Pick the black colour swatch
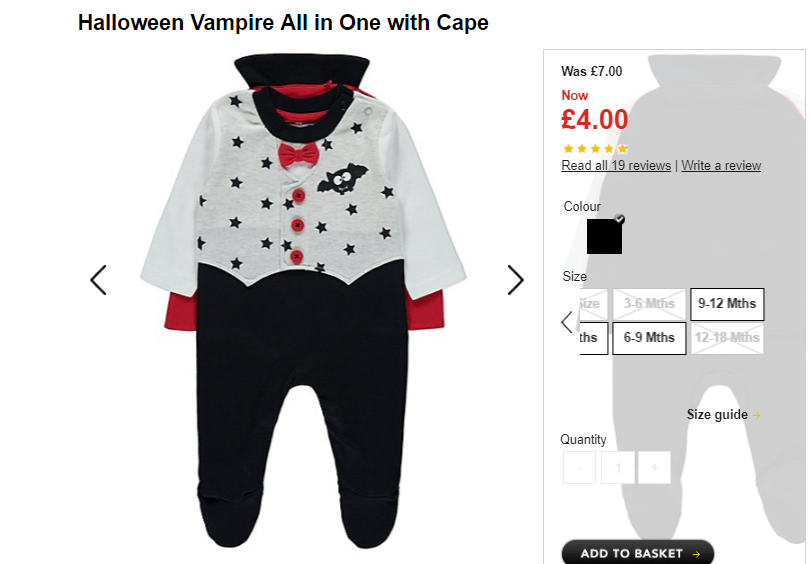Image resolution: width=810 pixels, height=564 pixels. coord(604,236)
